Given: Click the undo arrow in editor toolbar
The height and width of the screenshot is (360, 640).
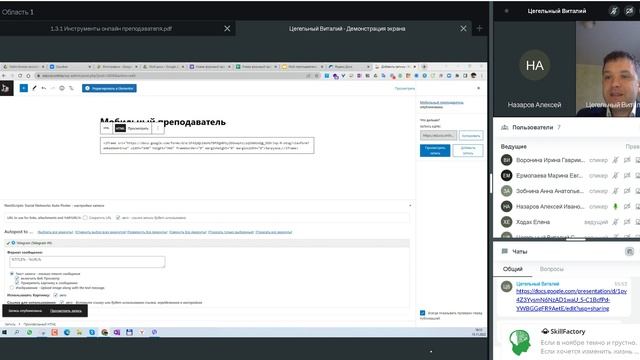Looking at the screenshot, I should tap(44, 88).
